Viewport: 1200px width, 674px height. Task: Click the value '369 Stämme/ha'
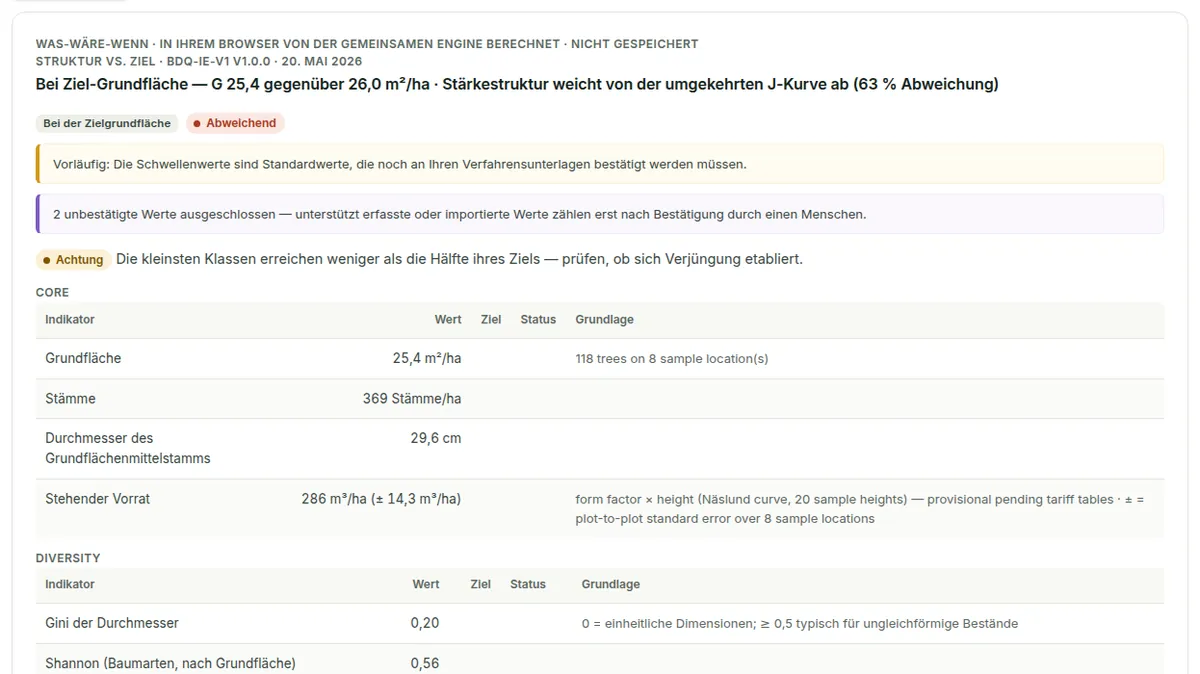[412, 398]
